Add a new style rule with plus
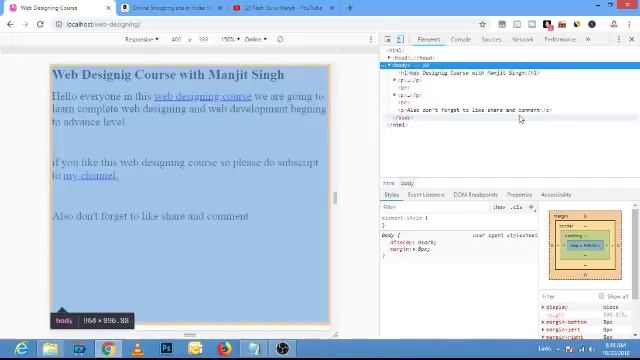Image resolution: width=640 pixels, height=360 pixels. [x=531, y=207]
